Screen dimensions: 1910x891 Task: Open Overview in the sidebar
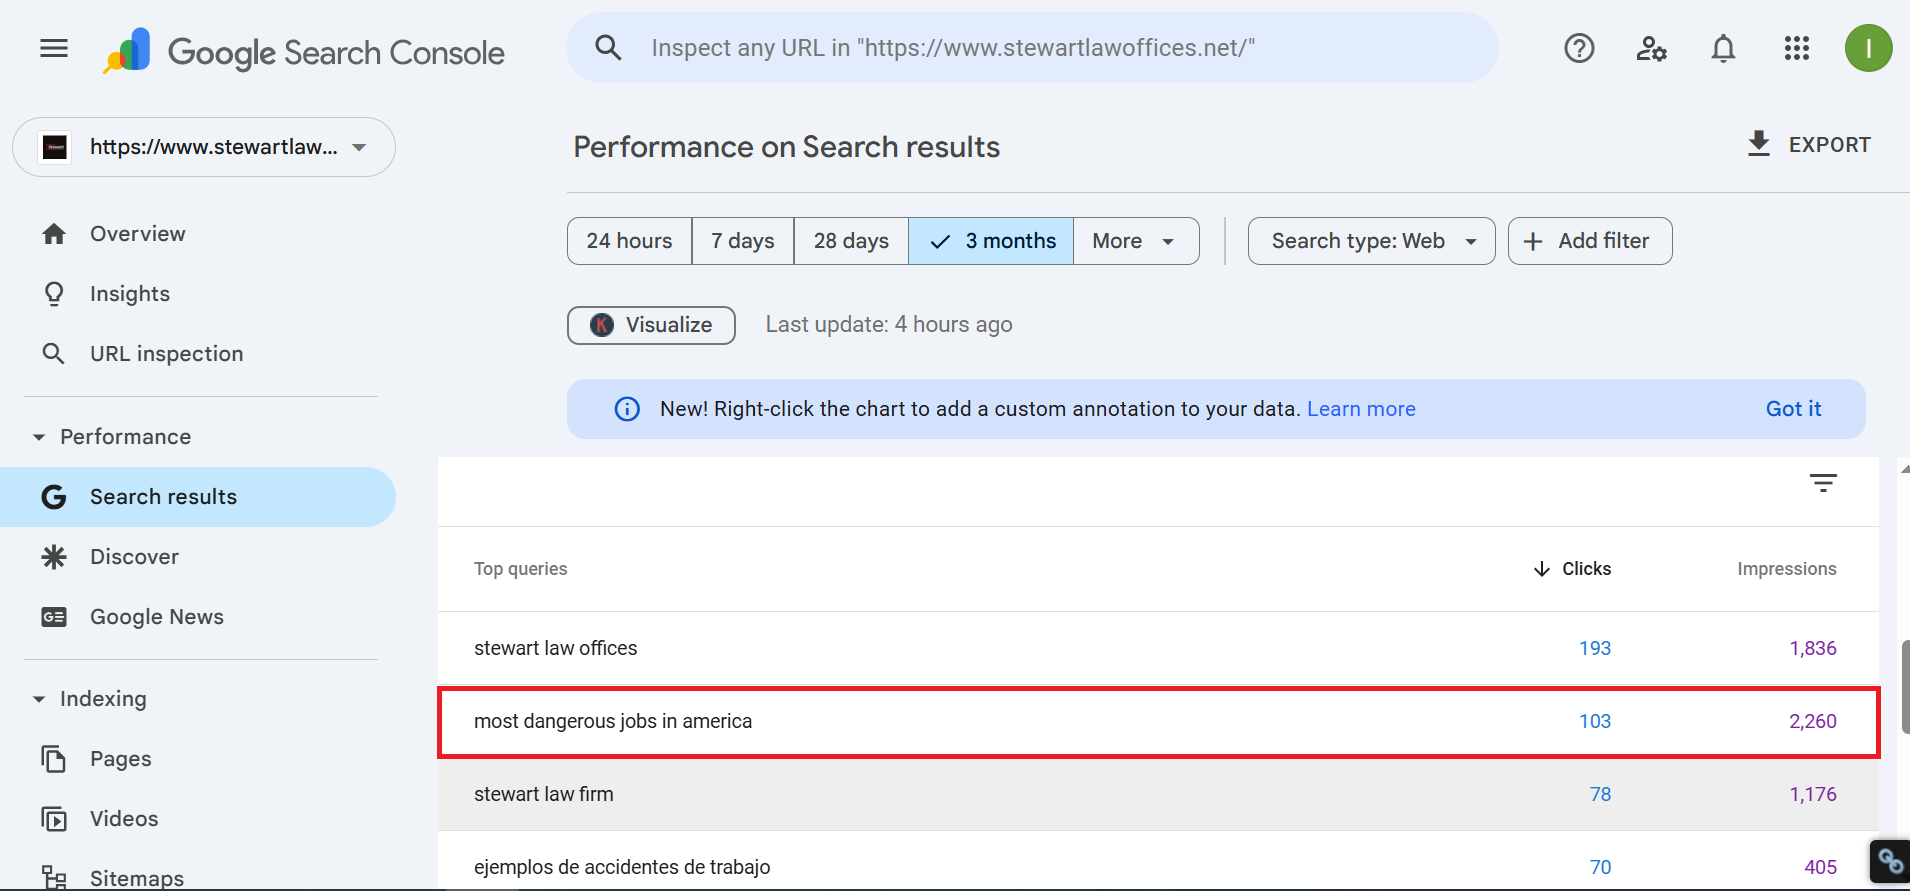tap(198, 234)
